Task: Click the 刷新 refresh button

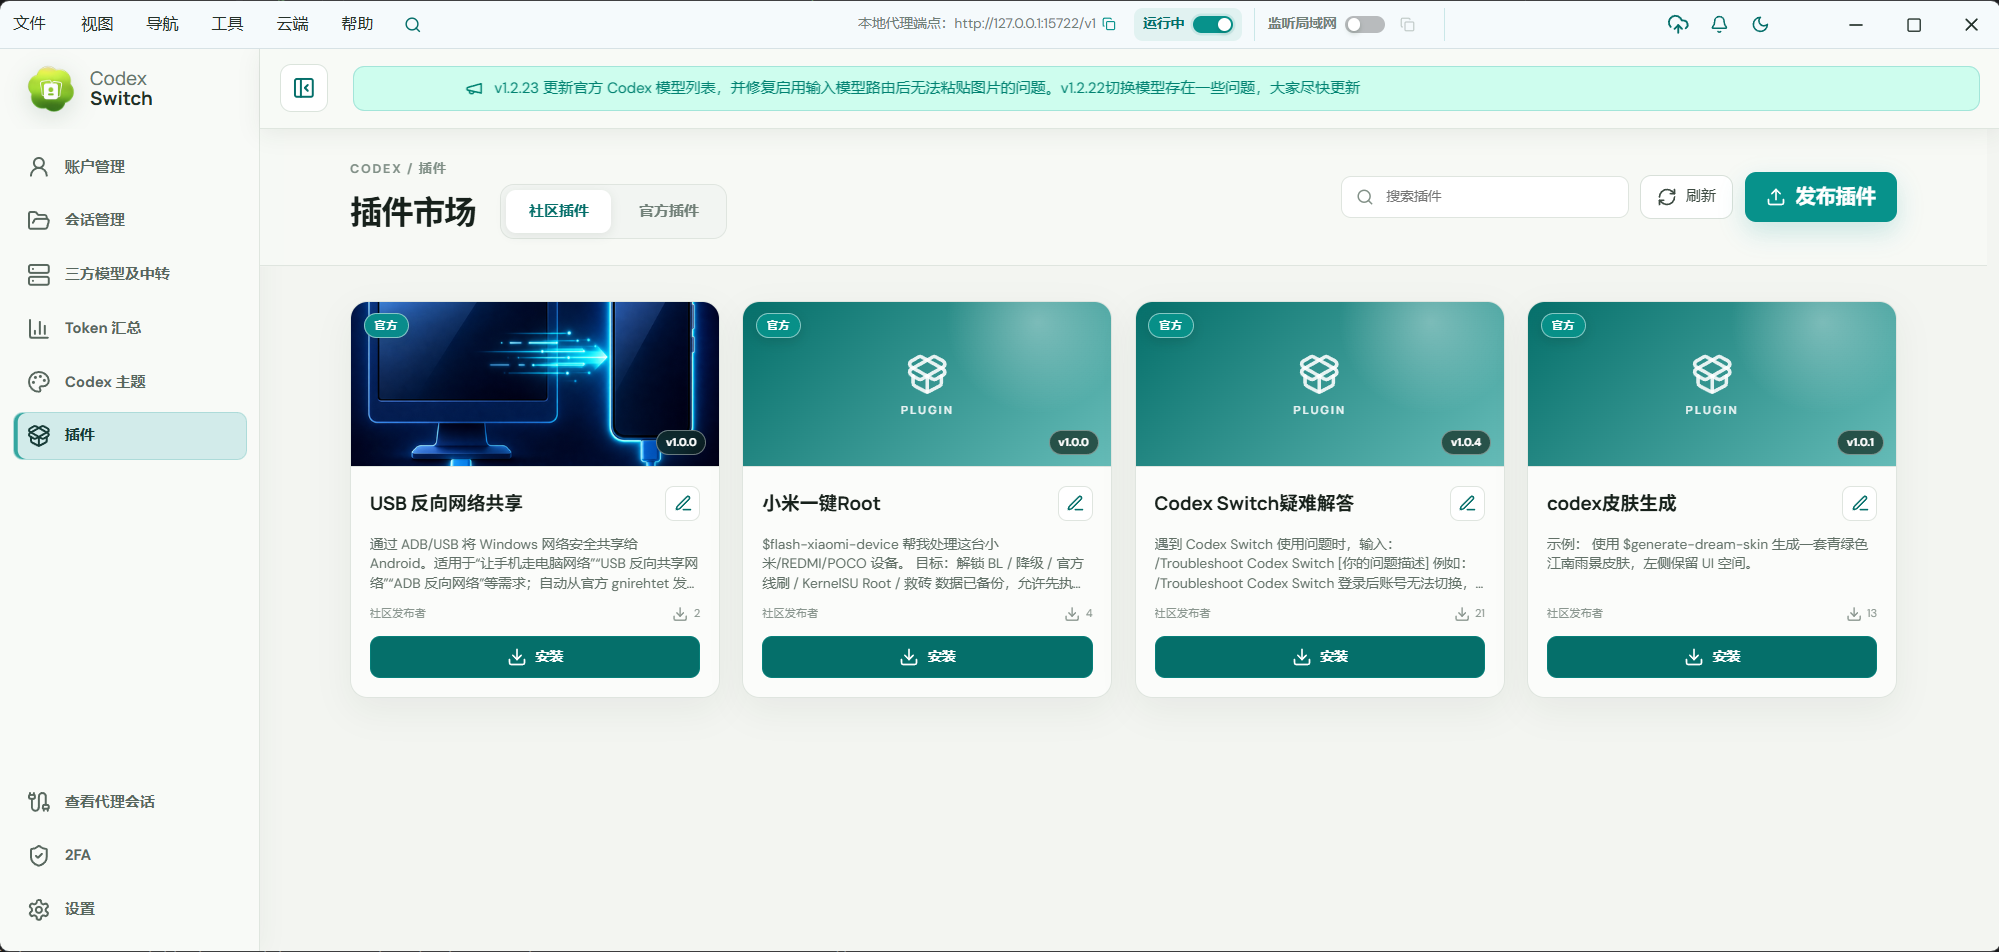Action: (x=1686, y=197)
